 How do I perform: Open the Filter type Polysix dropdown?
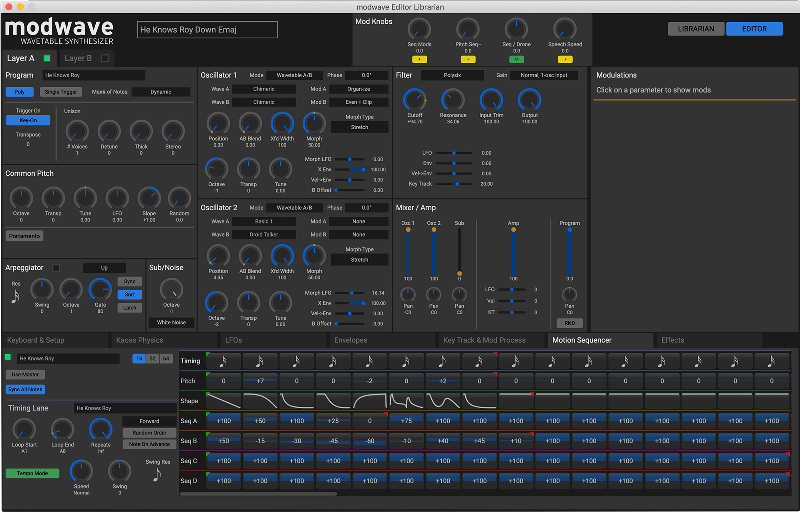pos(452,75)
